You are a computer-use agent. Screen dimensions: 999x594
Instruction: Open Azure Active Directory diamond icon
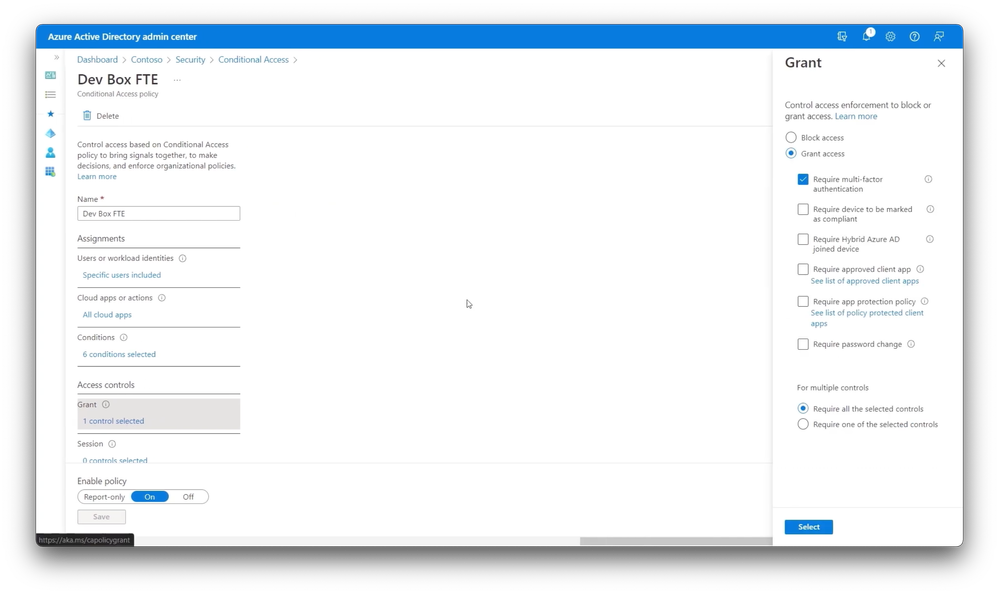(50, 133)
